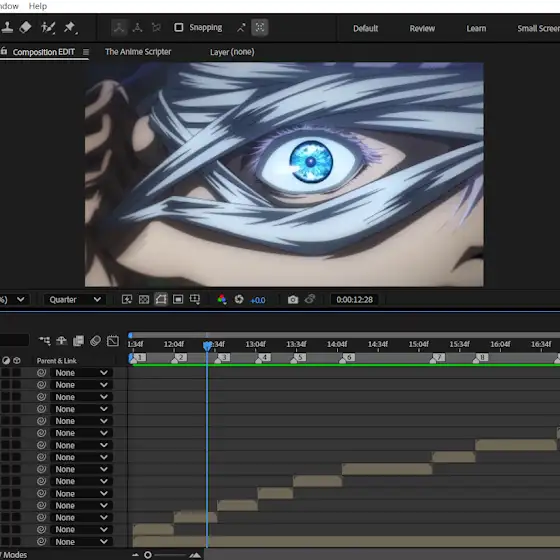This screenshot has height=560, width=560.
Task: Select composition marker 1
Action: (x=138, y=358)
